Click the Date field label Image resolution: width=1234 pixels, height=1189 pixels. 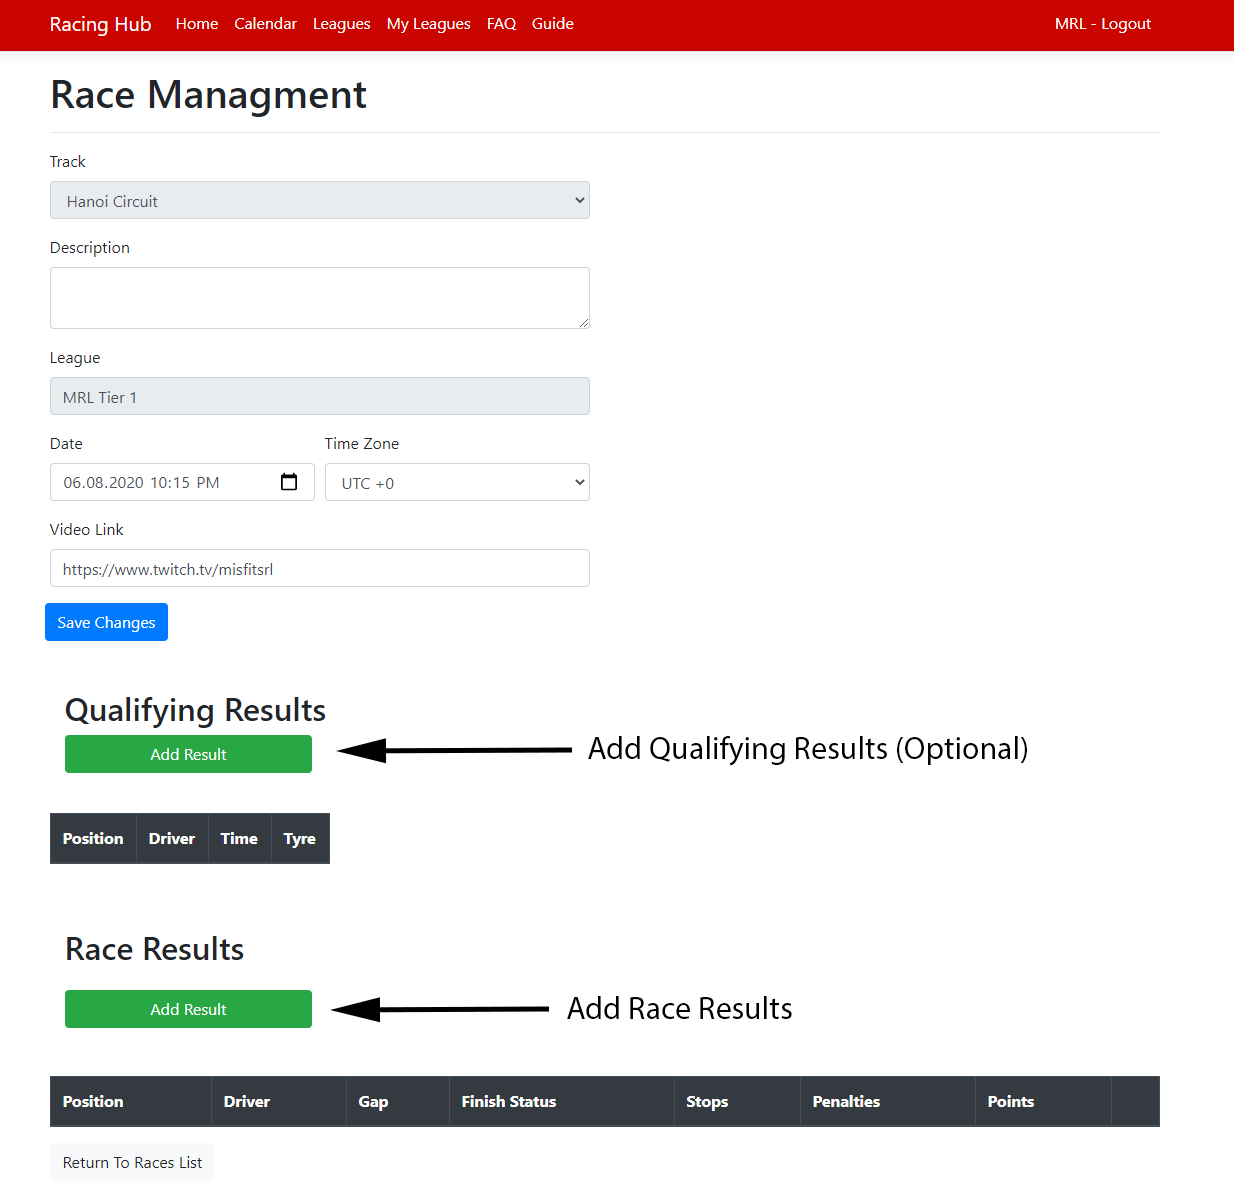(x=66, y=443)
